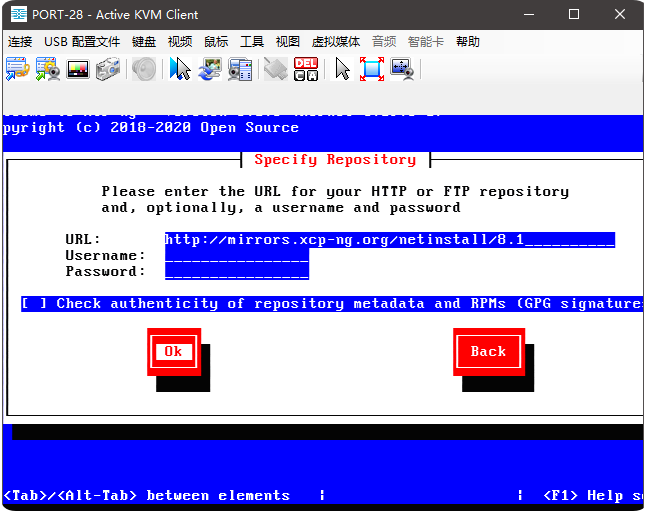Screen dimensions: 649x511
Task: Minimize the Active KVM Client window
Action: 529,14
